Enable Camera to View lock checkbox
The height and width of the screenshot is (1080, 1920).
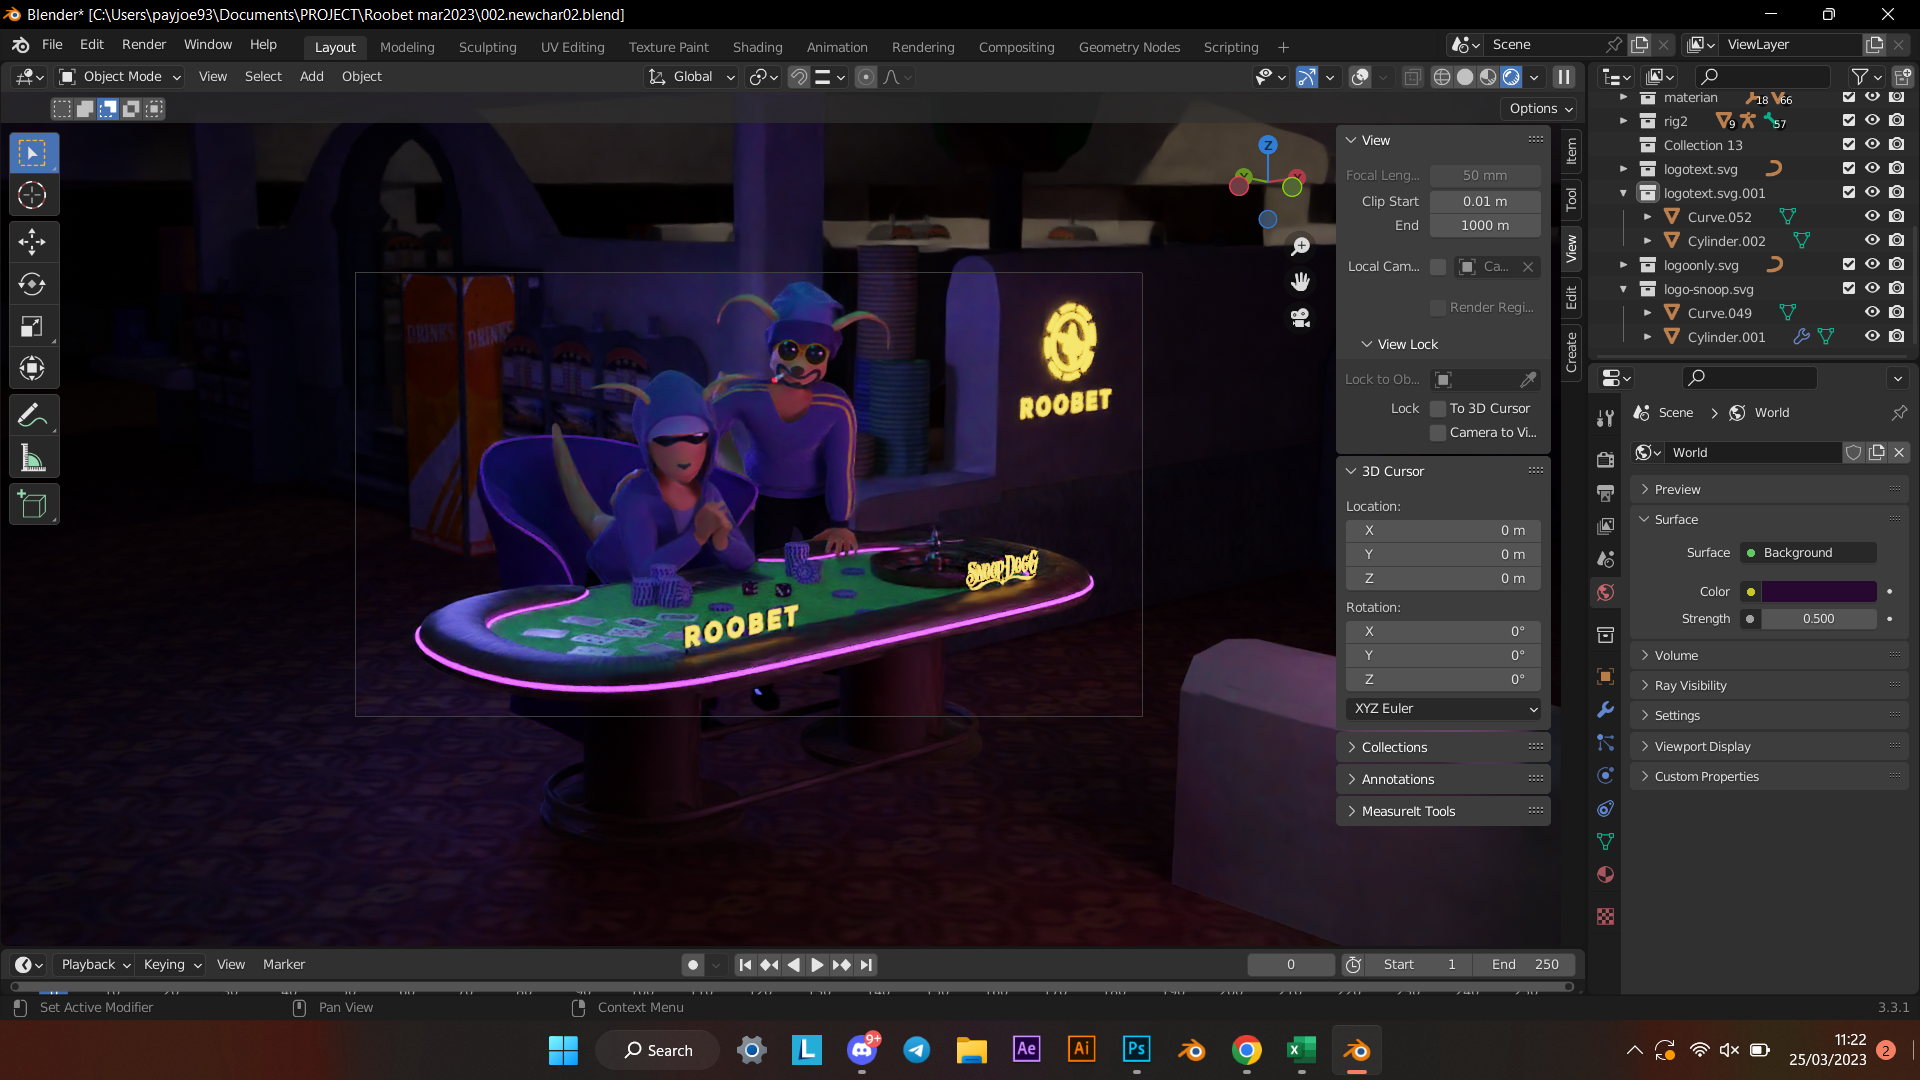click(x=1438, y=432)
